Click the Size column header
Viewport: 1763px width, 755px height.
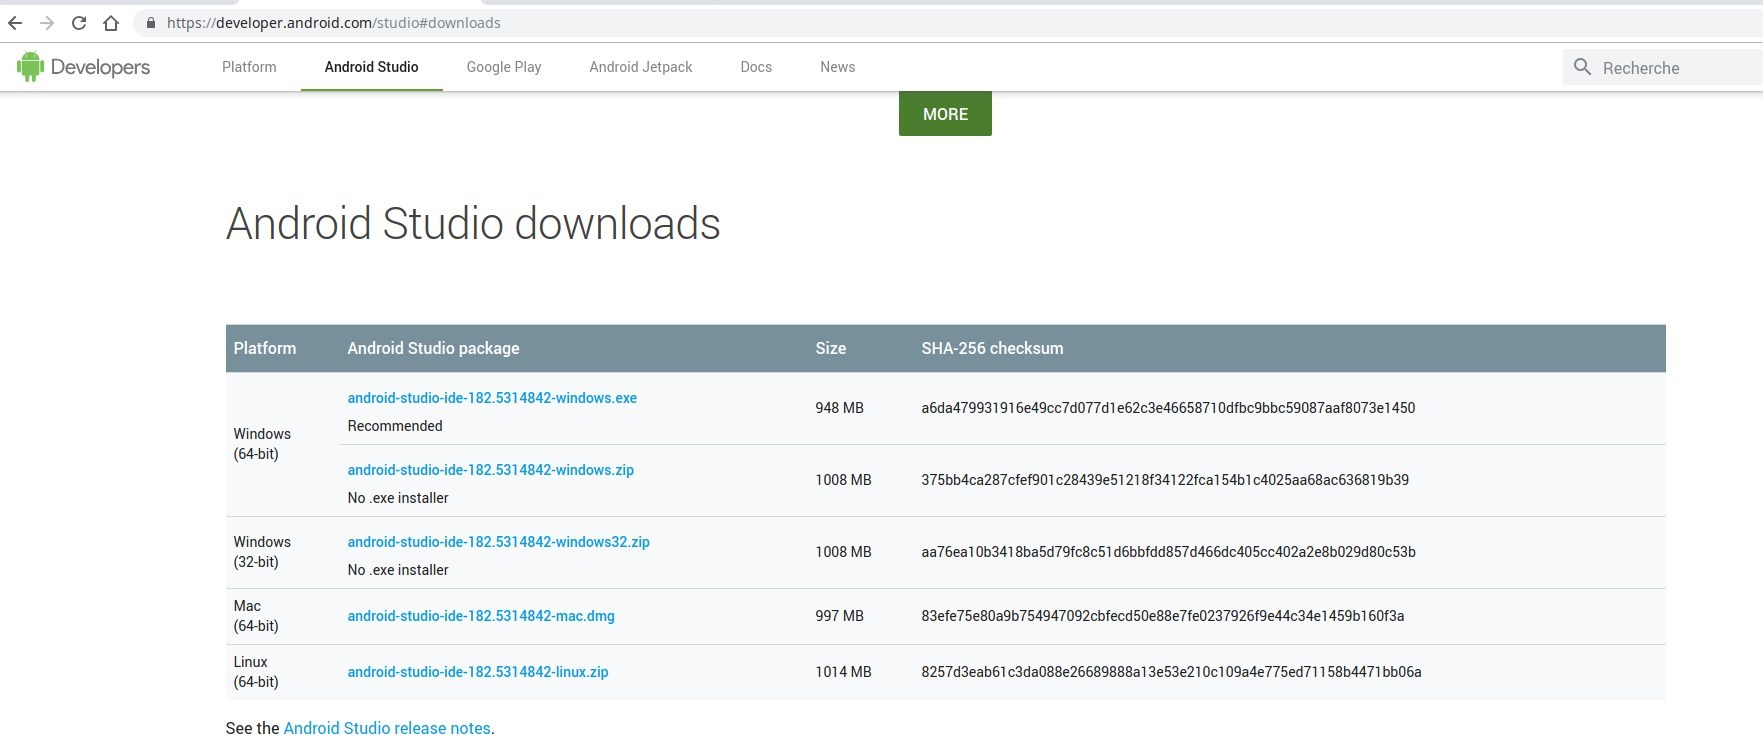click(x=830, y=348)
